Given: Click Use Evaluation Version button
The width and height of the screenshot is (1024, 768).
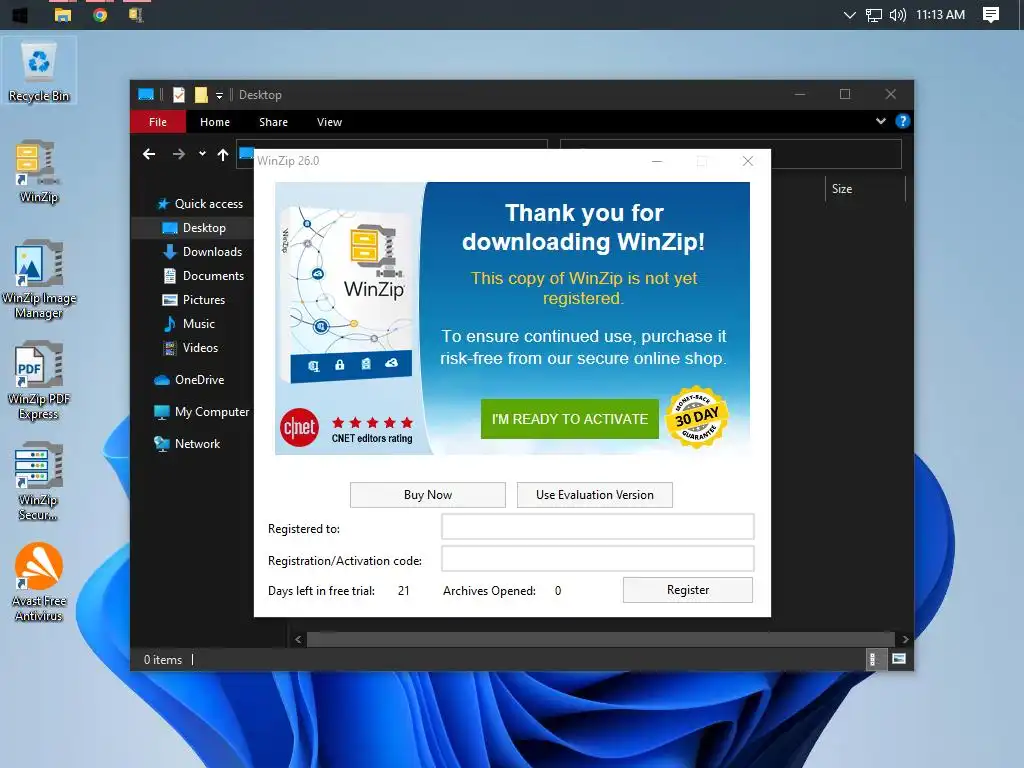Looking at the screenshot, I should tap(594, 494).
